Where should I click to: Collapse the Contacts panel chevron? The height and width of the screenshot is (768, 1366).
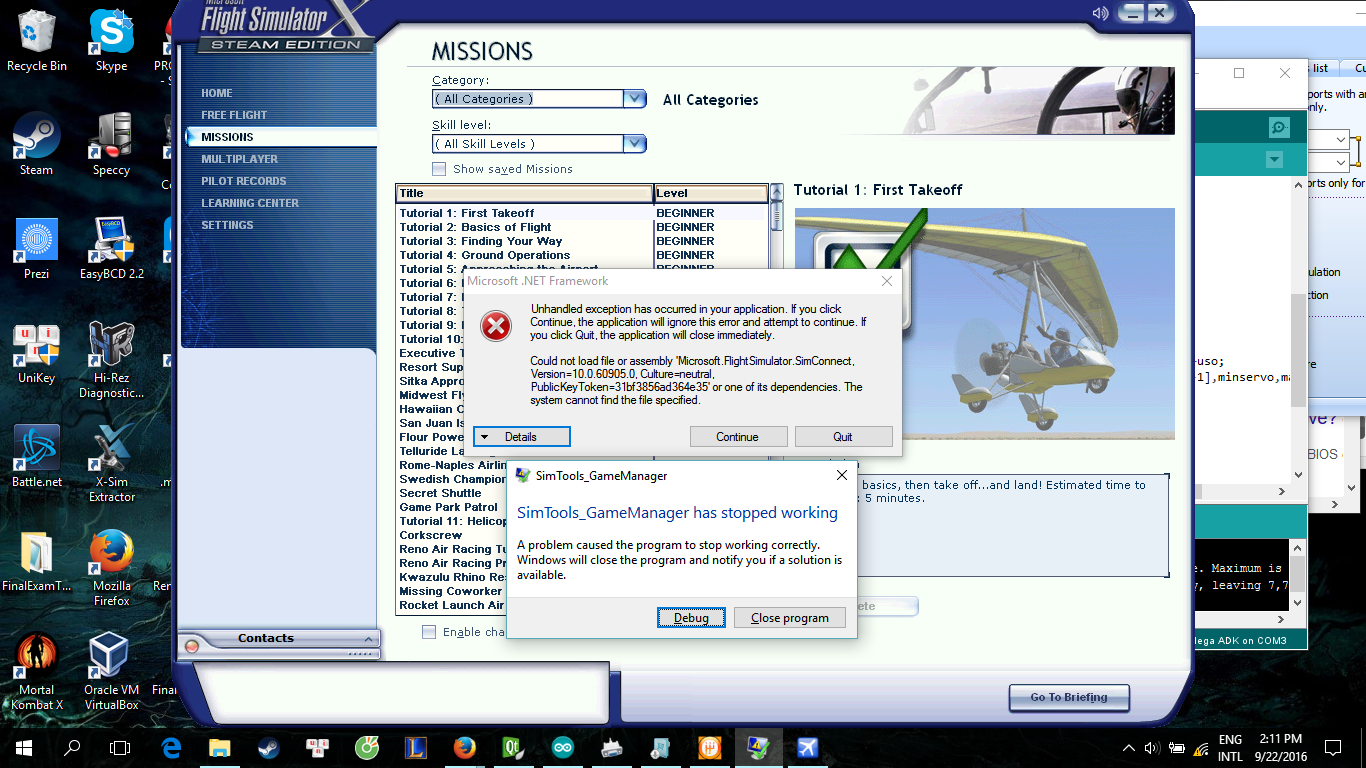[x=369, y=639]
